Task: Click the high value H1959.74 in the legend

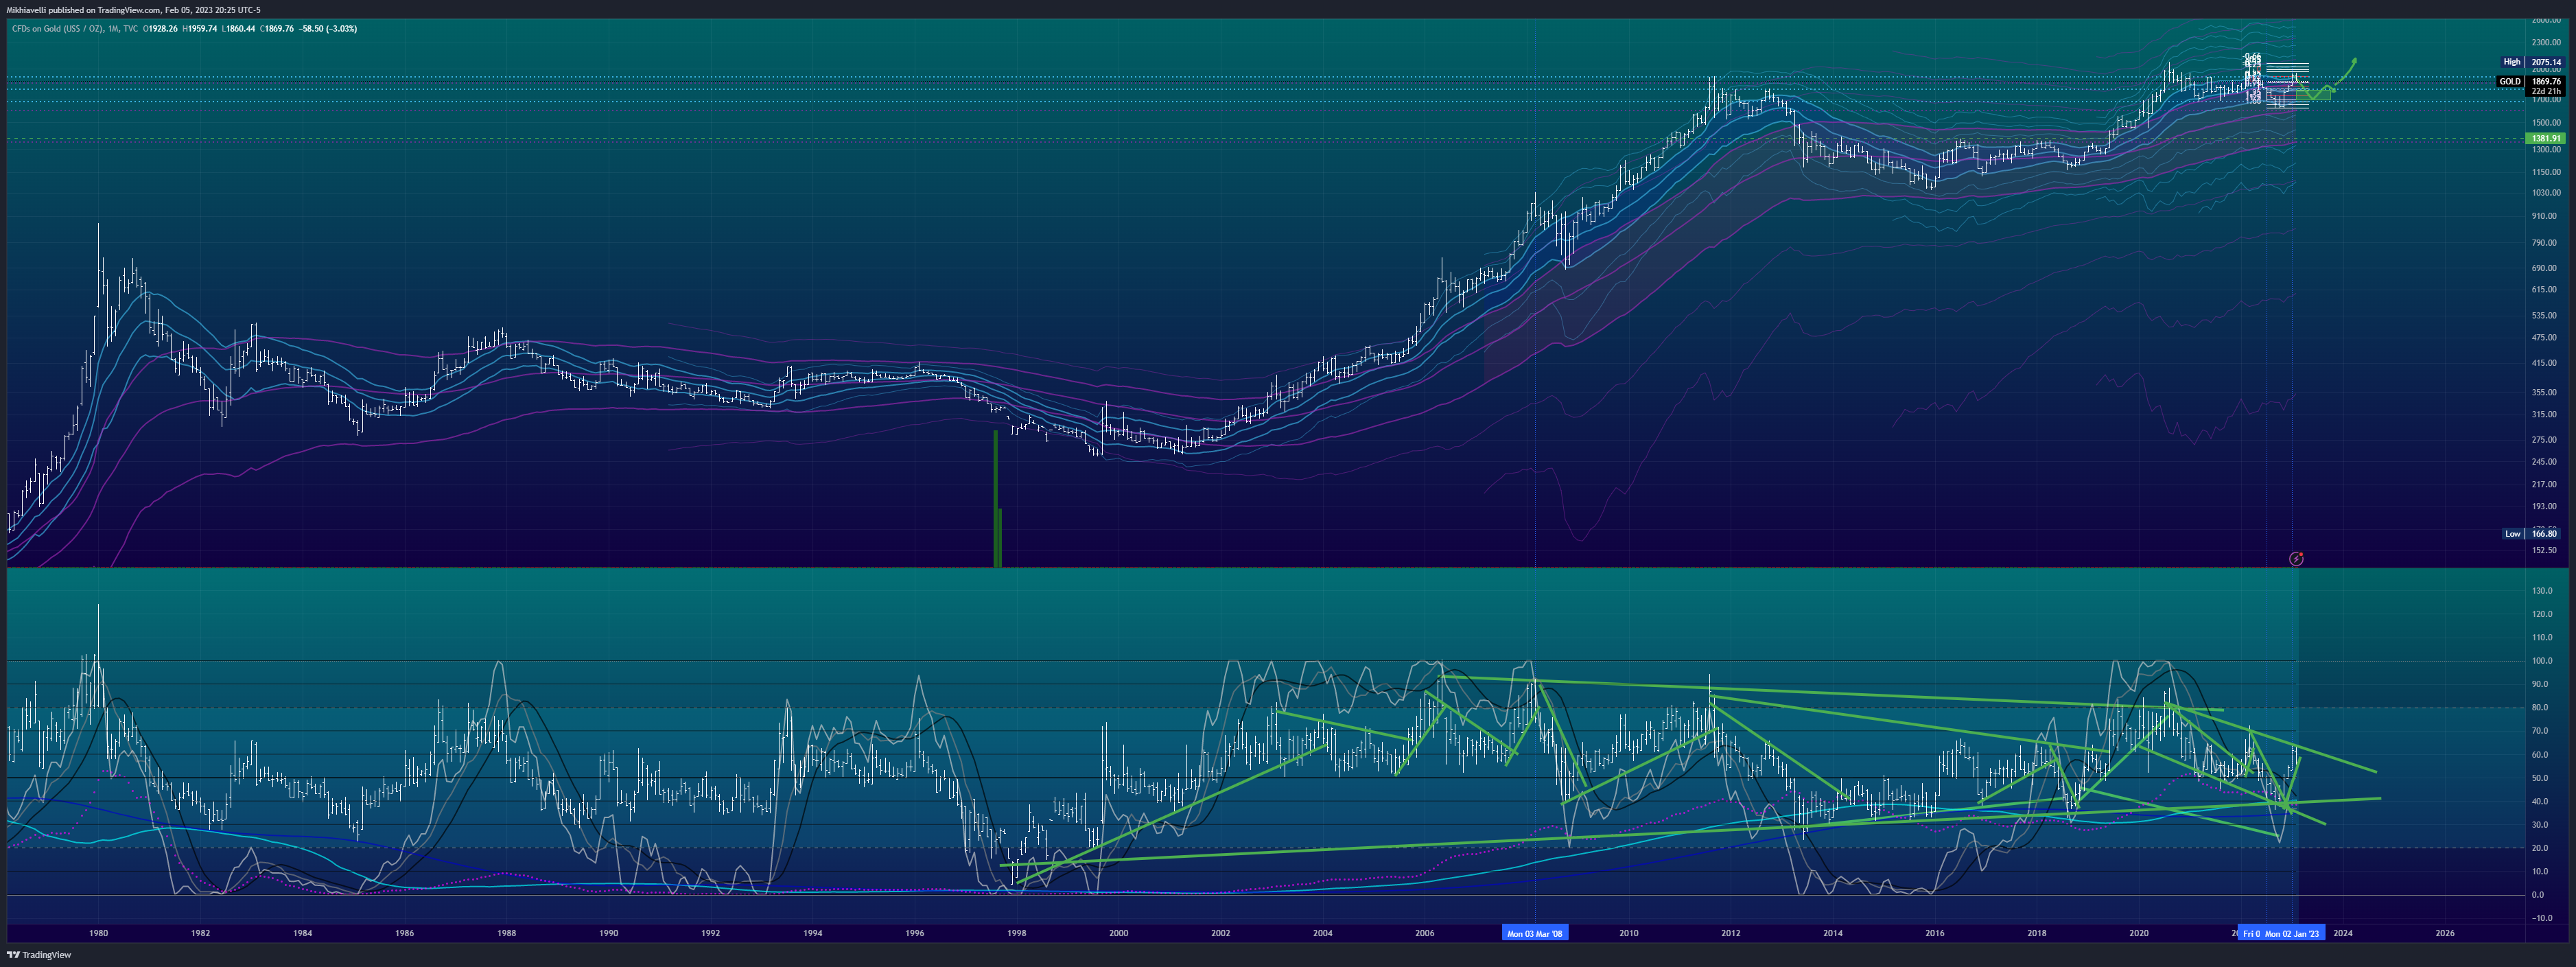Action: [x=199, y=29]
